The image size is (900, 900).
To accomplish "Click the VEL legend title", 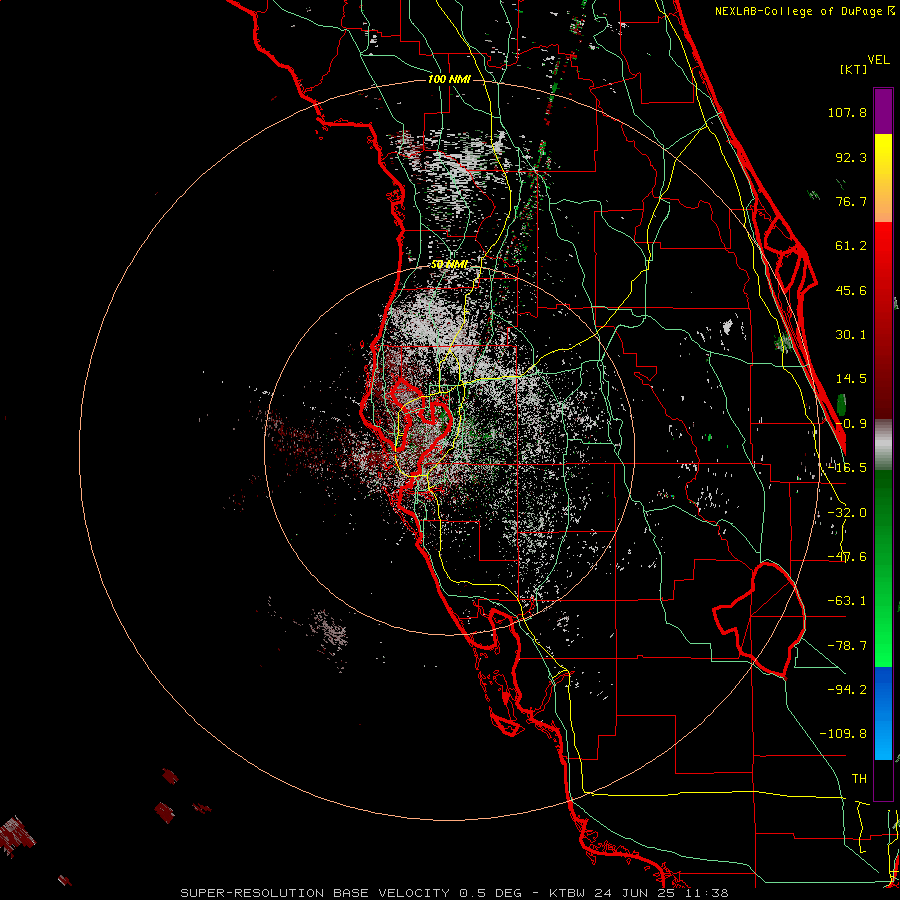I will click(x=878, y=60).
